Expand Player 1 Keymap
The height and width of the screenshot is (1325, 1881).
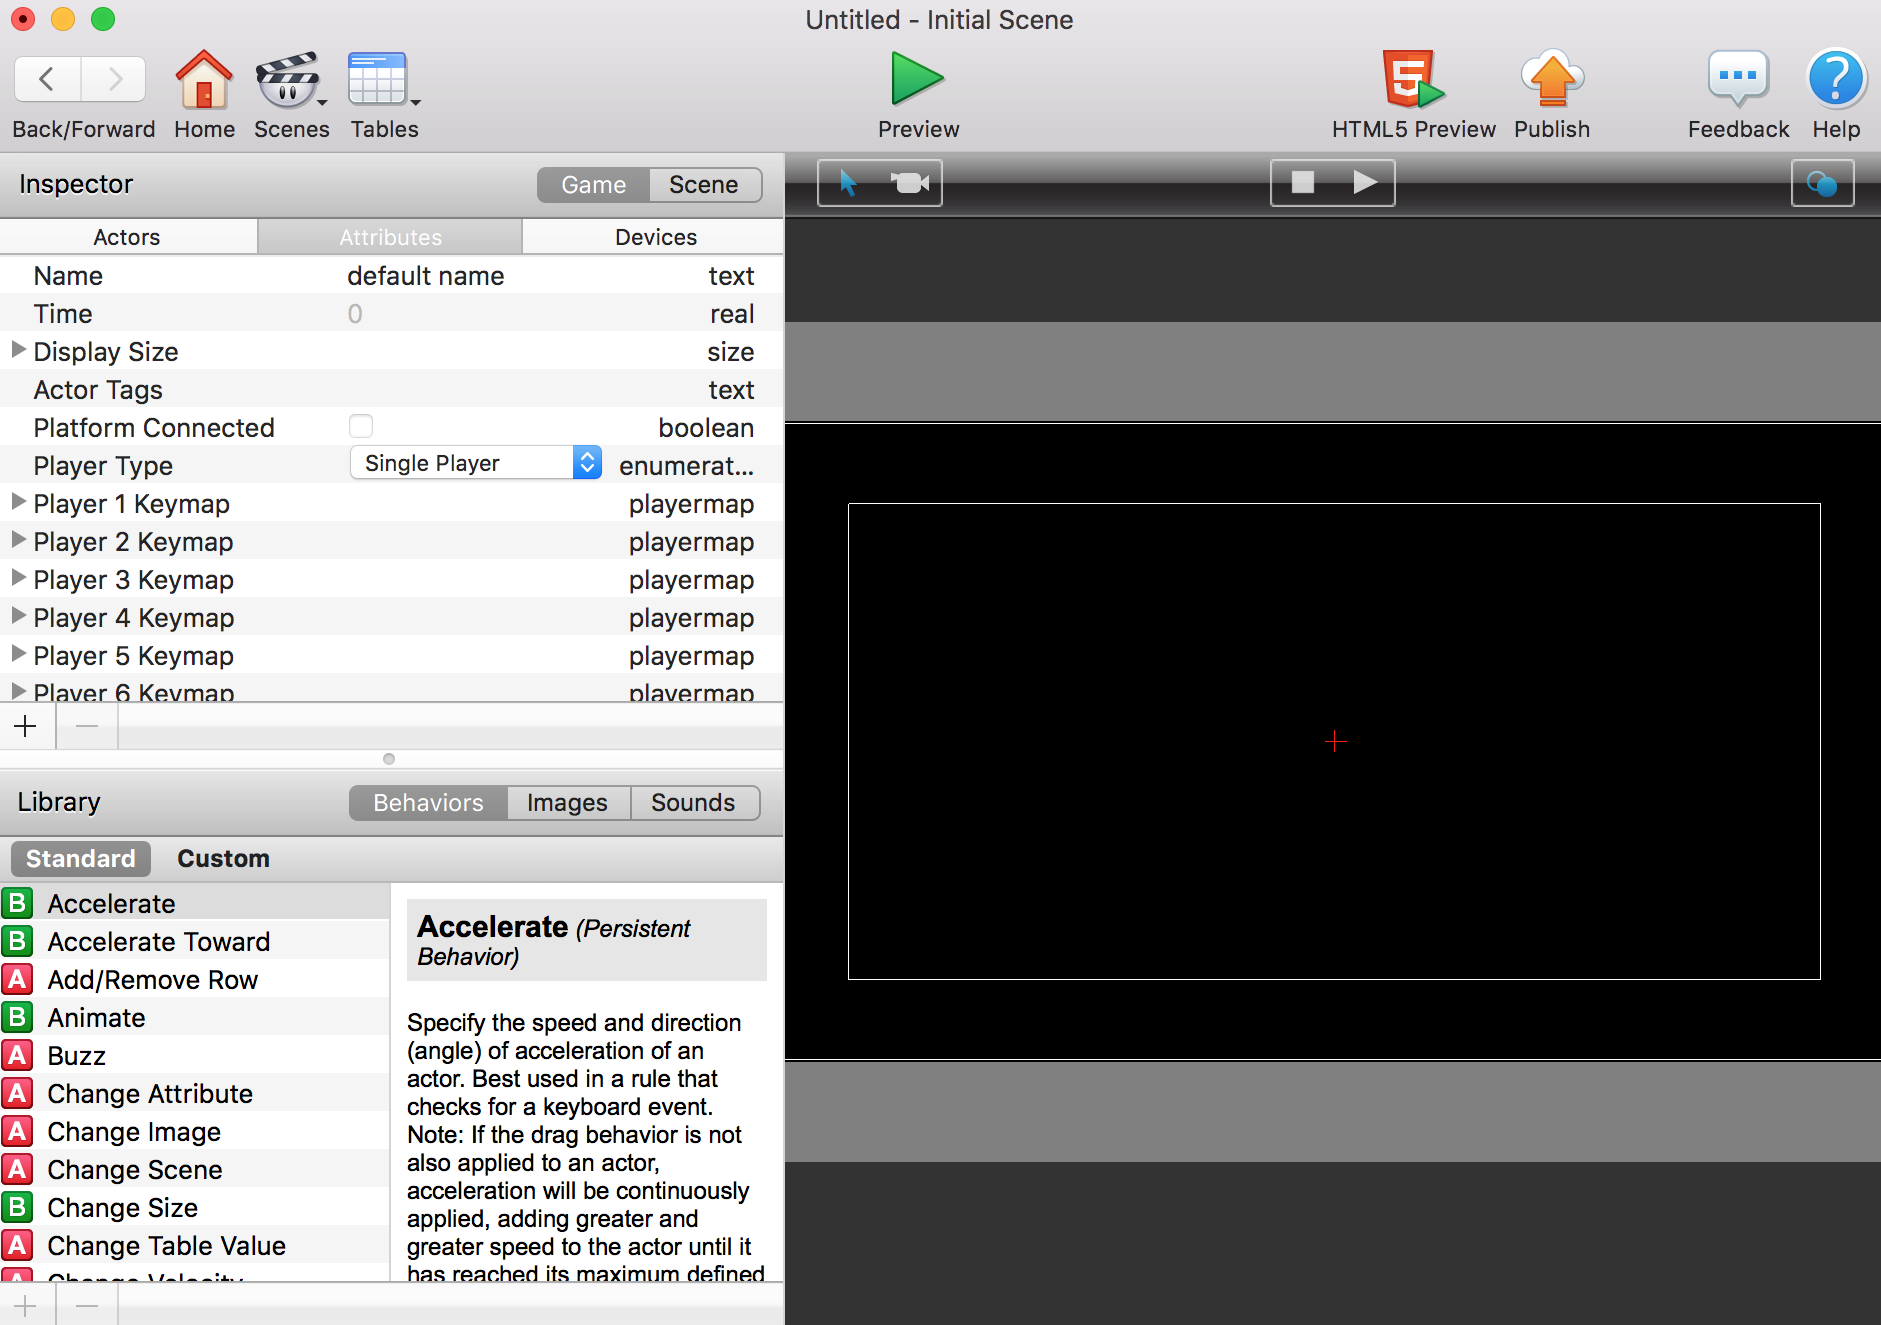(x=18, y=502)
